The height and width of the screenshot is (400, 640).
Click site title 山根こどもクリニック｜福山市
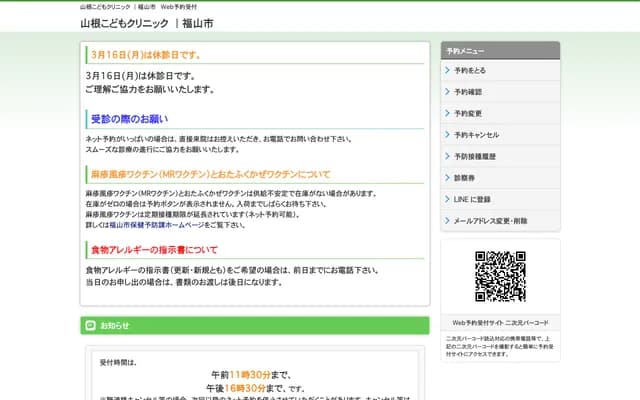147,24
